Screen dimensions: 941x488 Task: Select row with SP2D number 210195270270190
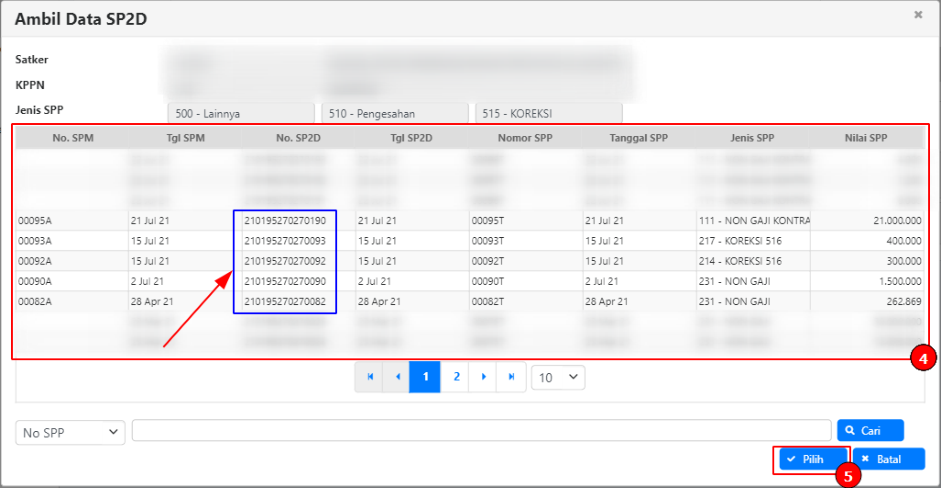click(285, 220)
